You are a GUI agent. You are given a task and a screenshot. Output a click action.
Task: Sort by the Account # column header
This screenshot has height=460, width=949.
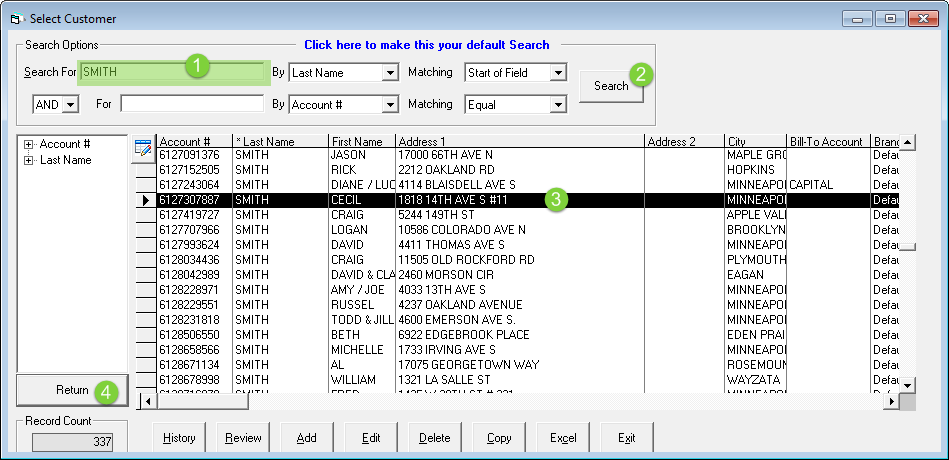194,142
